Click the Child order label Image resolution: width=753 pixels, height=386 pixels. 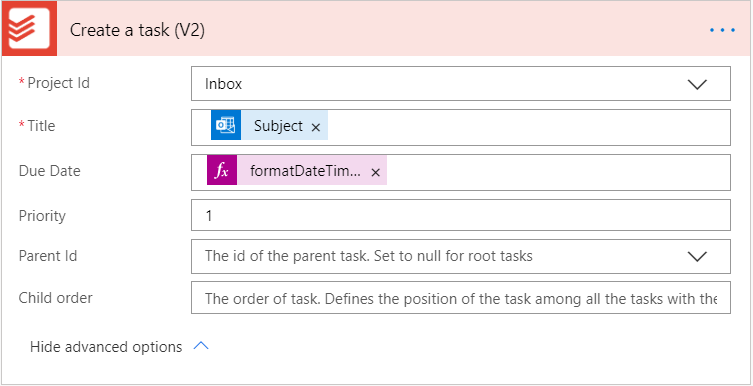[55, 298]
